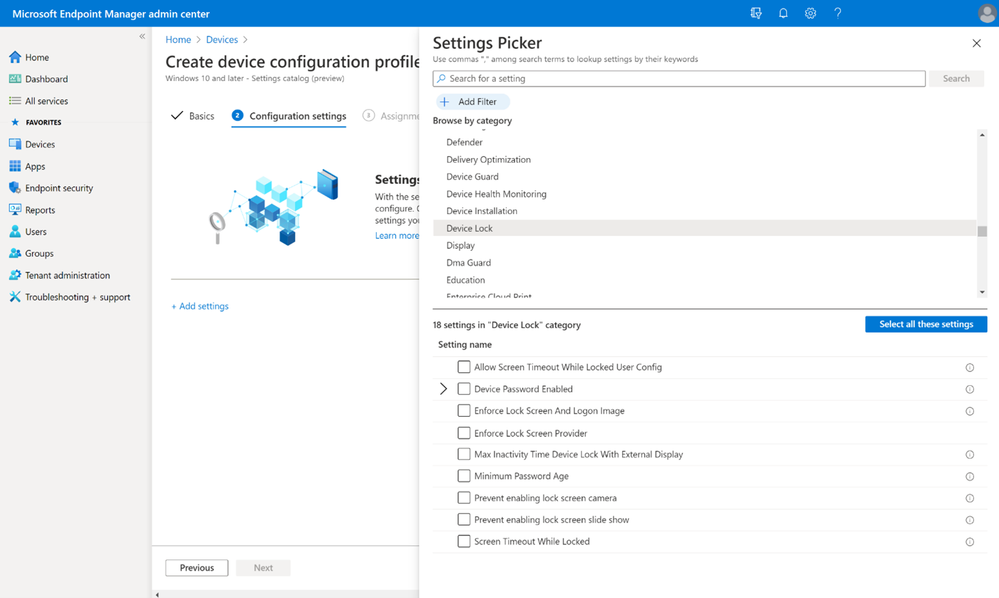Click Select all these settings button
This screenshot has height=598, width=999.
(x=926, y=324)
